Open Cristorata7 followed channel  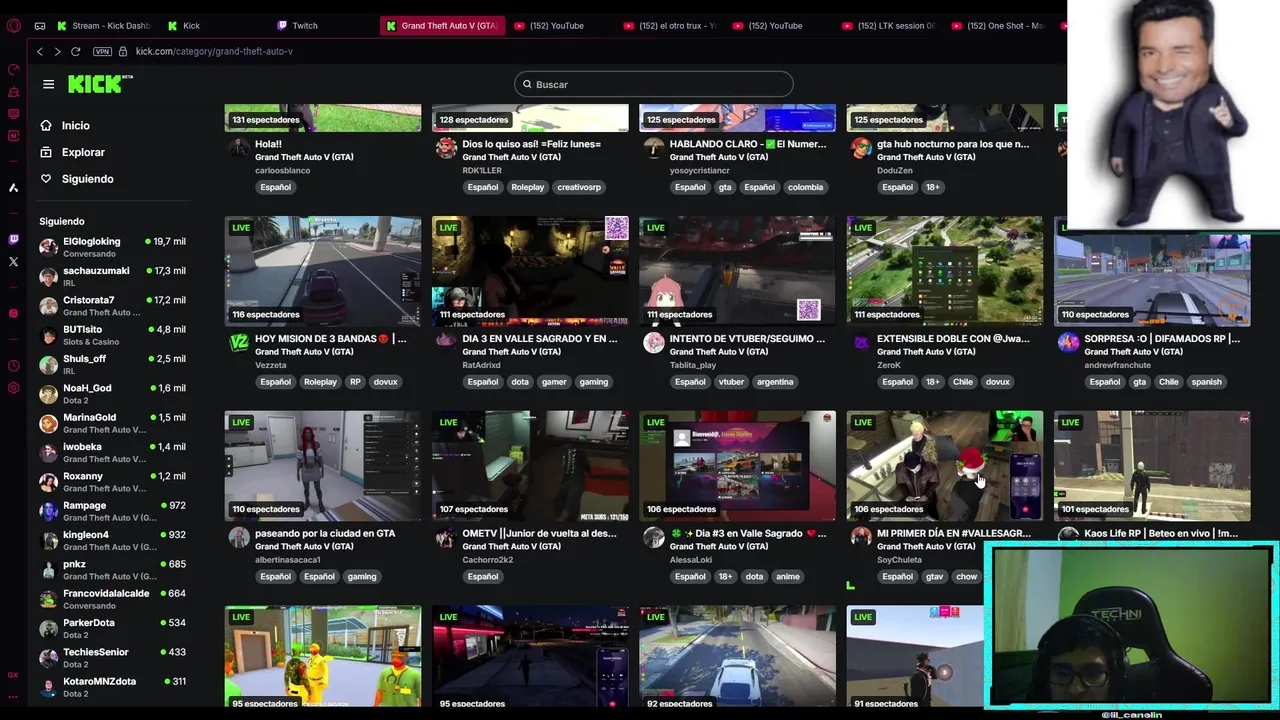pos(112,305)
